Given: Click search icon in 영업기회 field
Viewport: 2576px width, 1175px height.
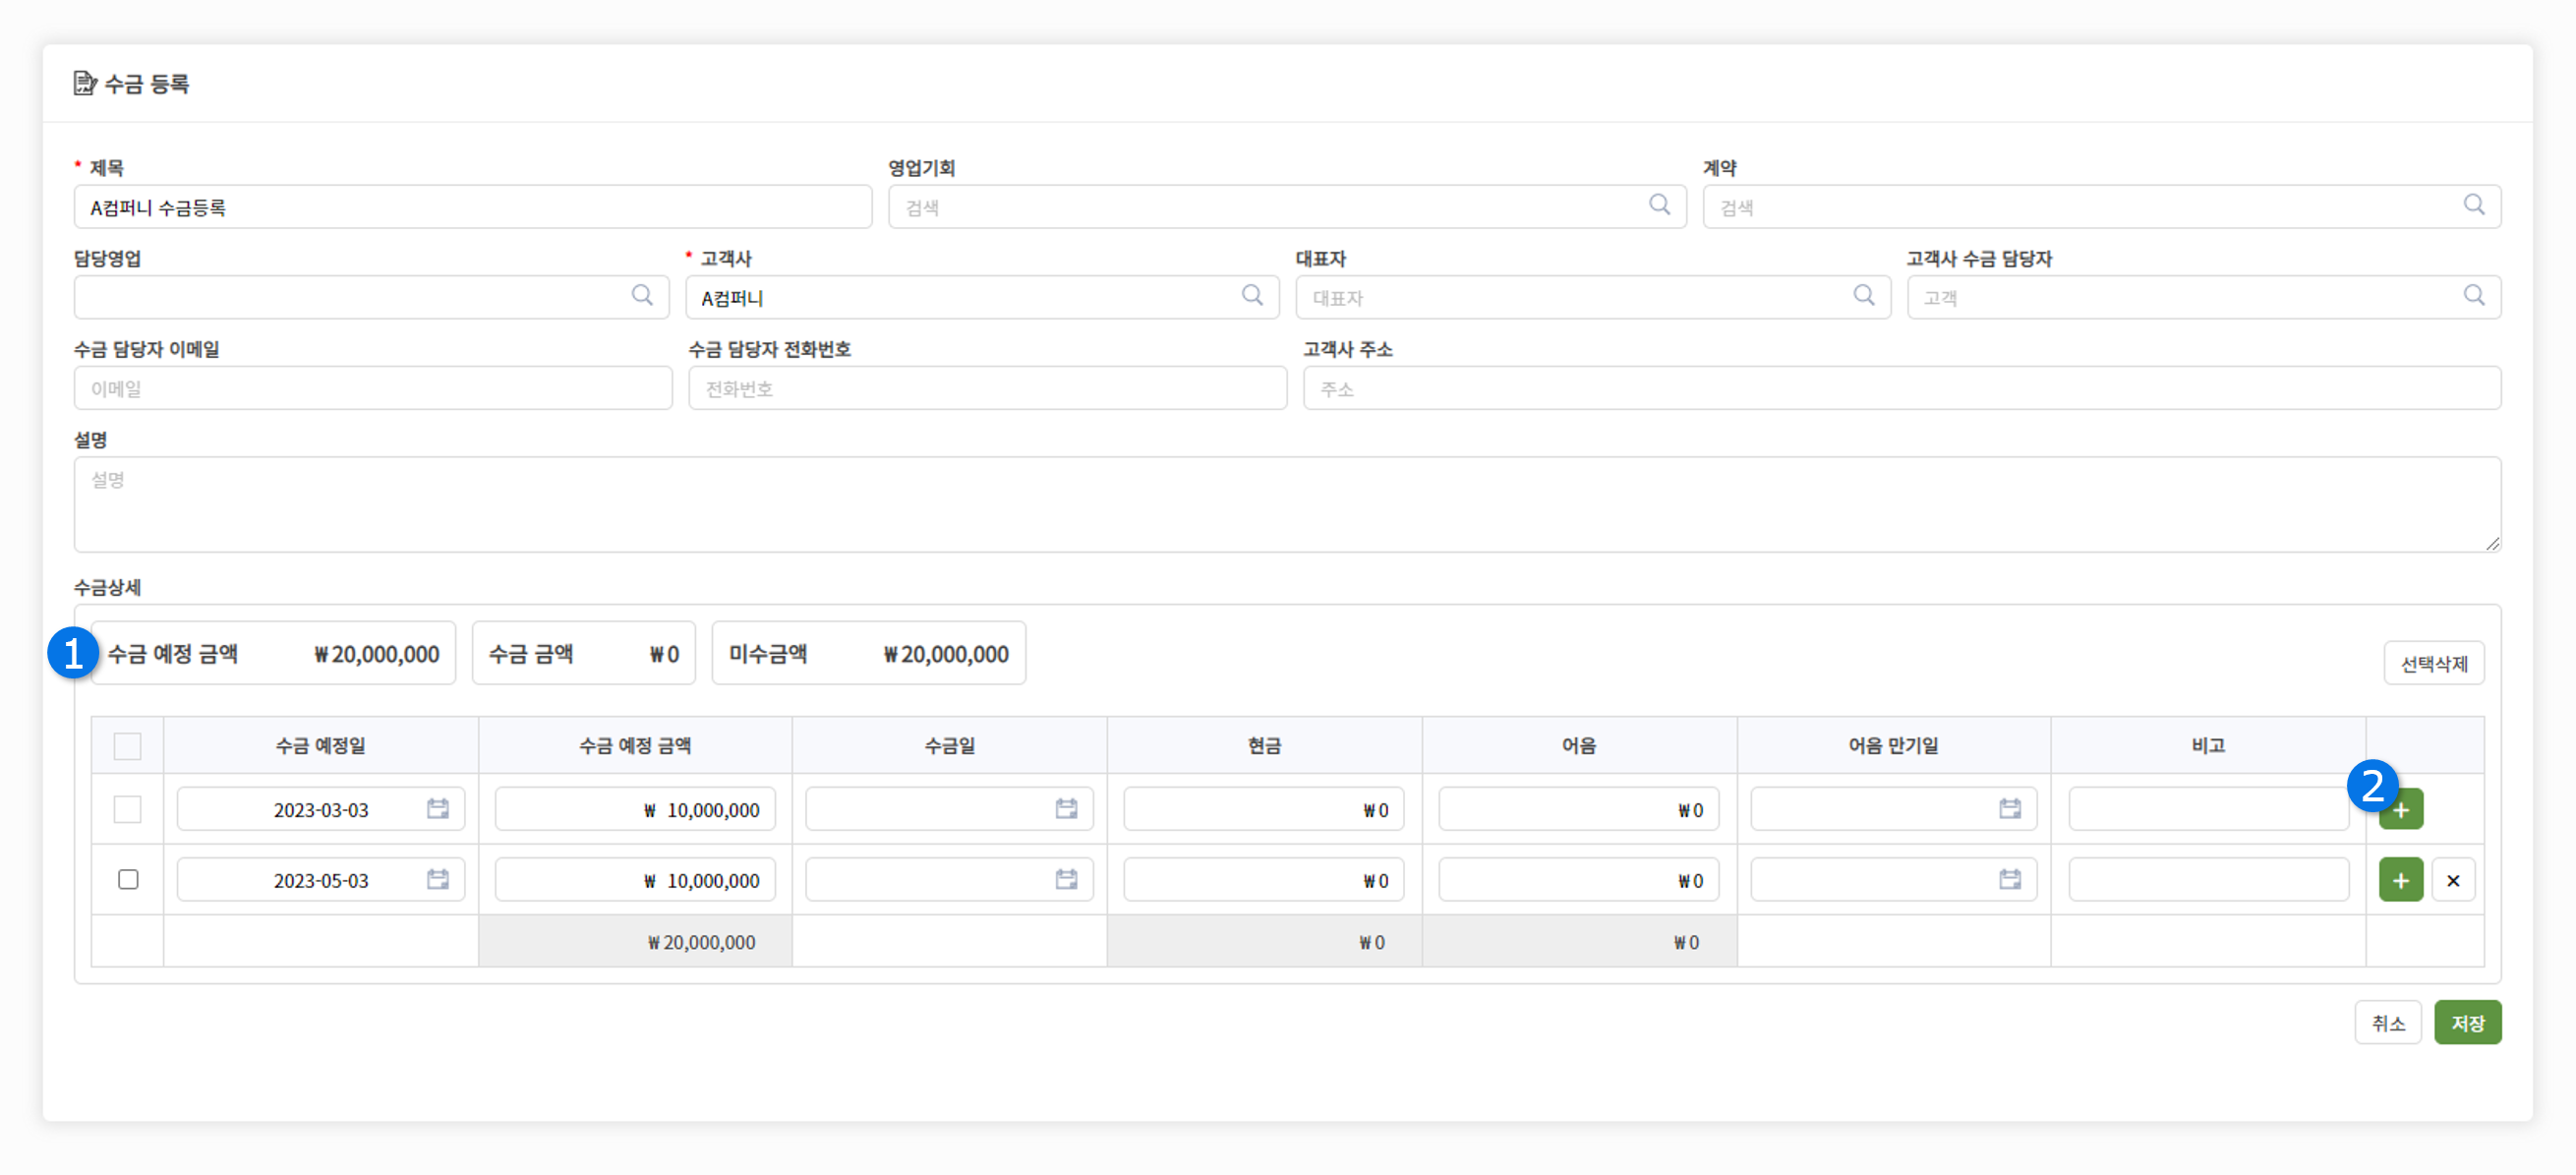Looking at the screenshot, I should [1659, 206].
